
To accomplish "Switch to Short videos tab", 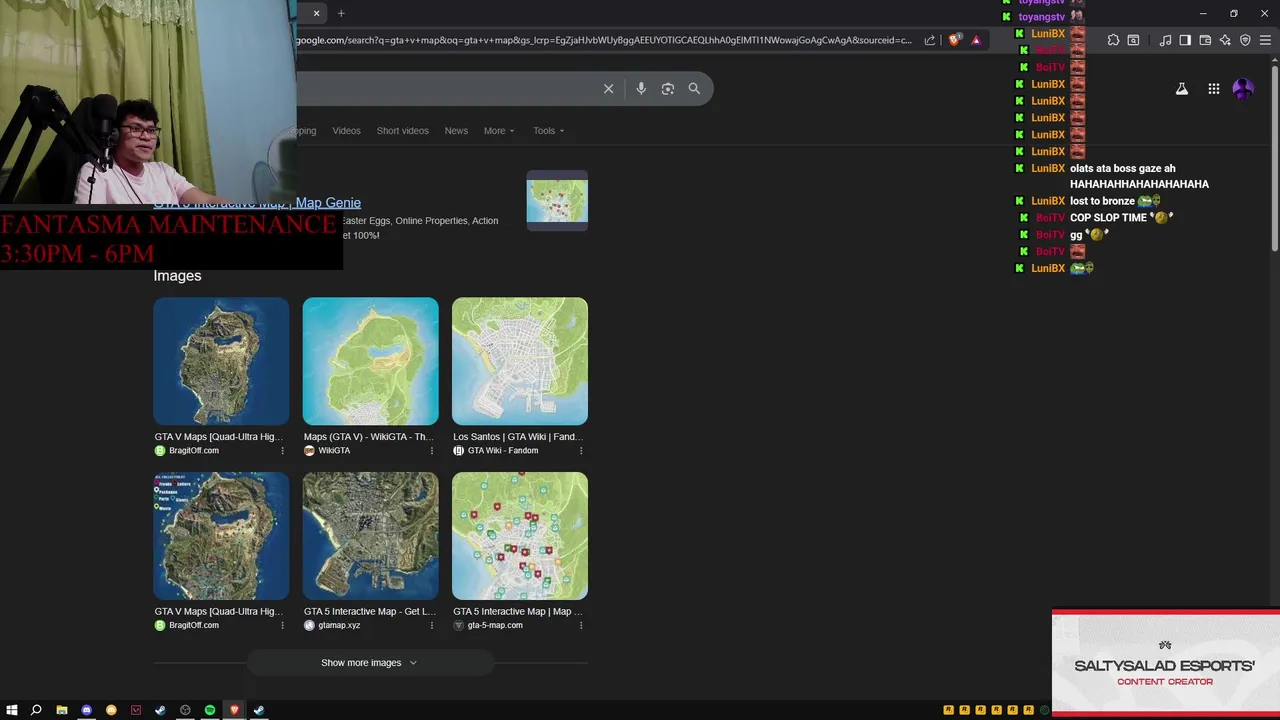I will (402, 131).
